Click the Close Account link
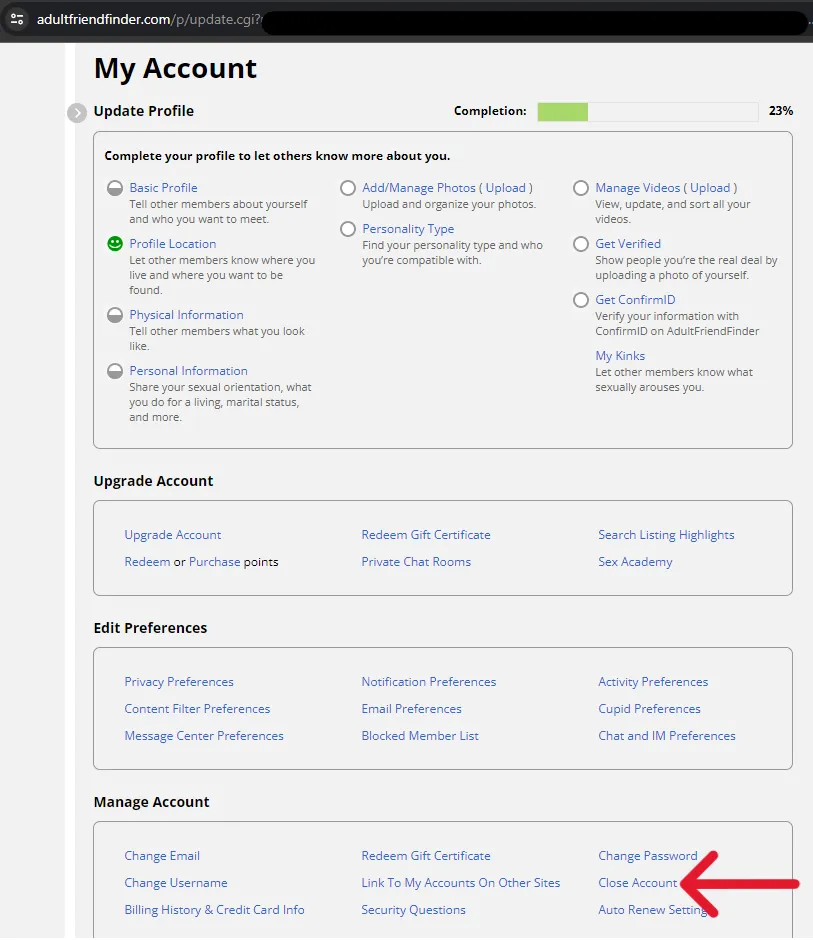This screenshot has width=813, height=940. pos(637,882)
